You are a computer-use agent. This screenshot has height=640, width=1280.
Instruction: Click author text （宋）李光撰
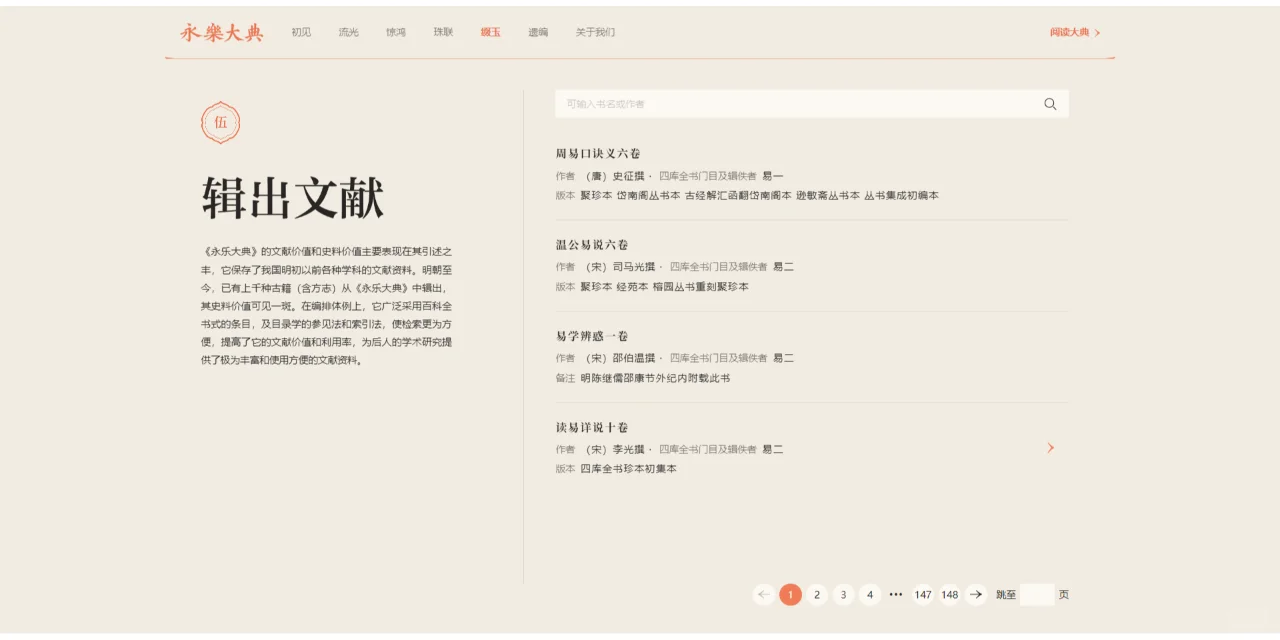tap(615, 450)
